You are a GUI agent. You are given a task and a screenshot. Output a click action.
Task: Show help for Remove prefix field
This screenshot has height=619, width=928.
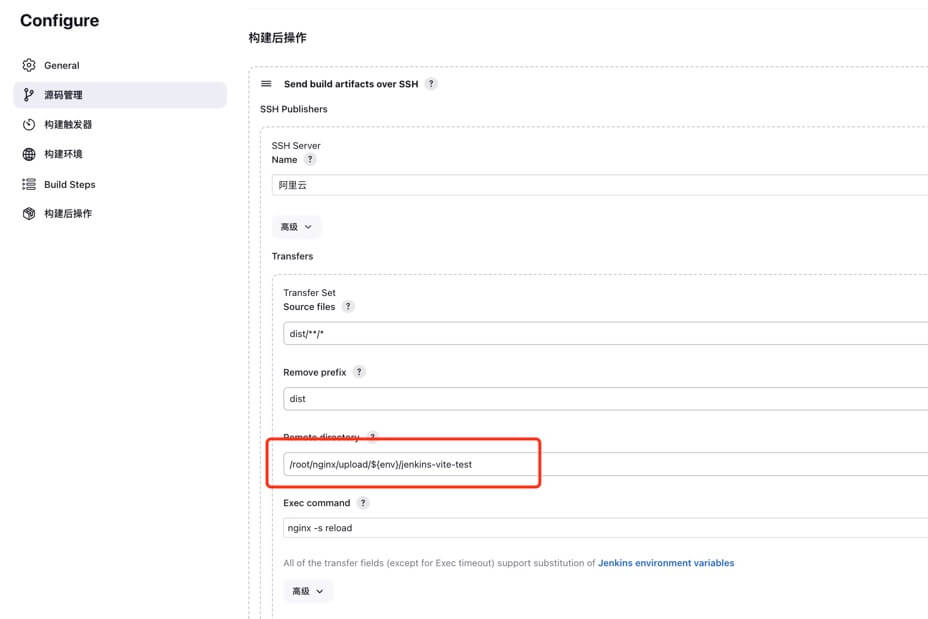359,372
